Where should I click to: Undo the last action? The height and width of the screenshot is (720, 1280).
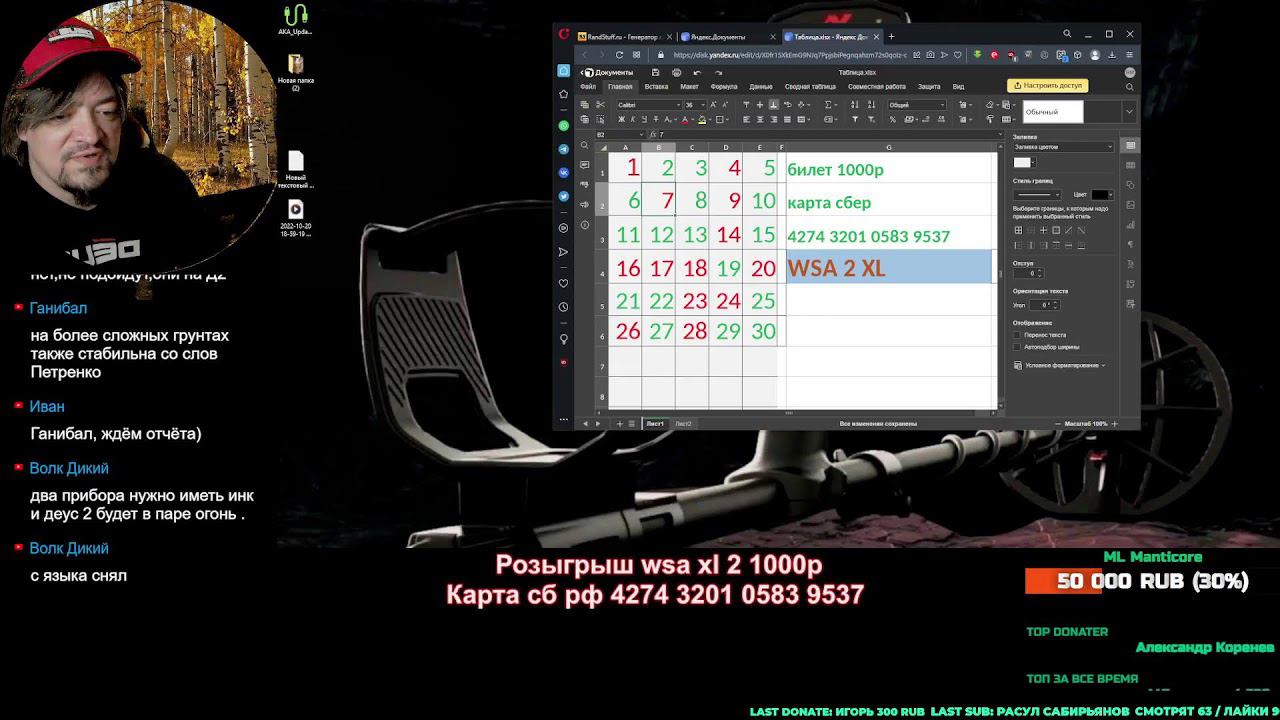[697, 72]
